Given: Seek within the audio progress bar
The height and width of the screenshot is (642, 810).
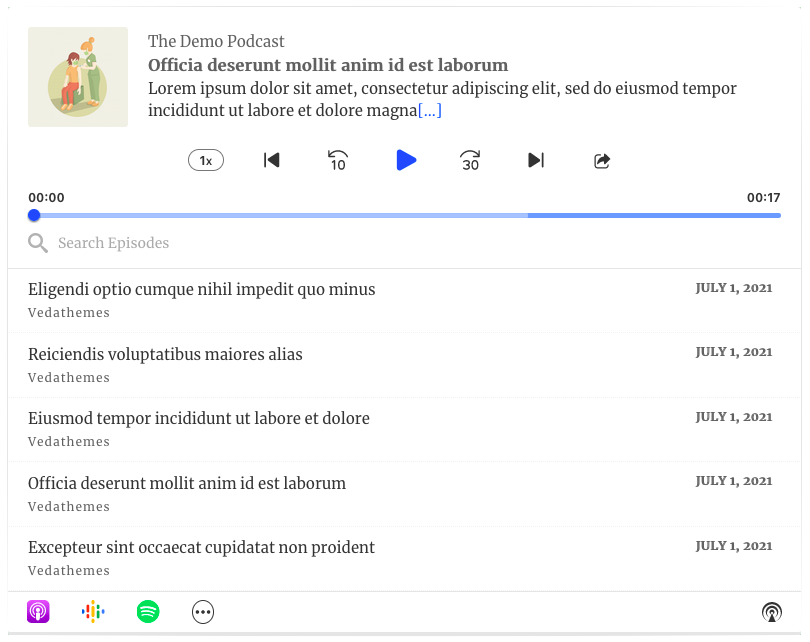Looking at the screenshot, I should tap(404, 215).
